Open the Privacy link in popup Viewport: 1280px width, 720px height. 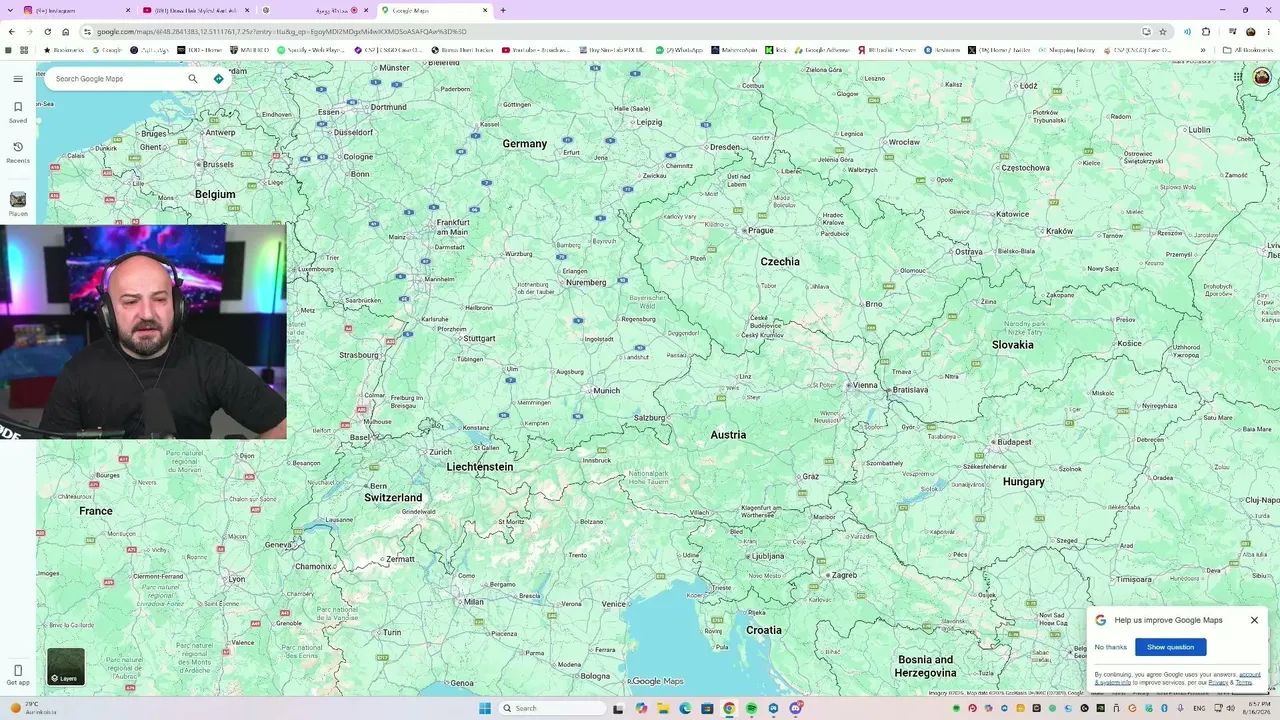1218,683
